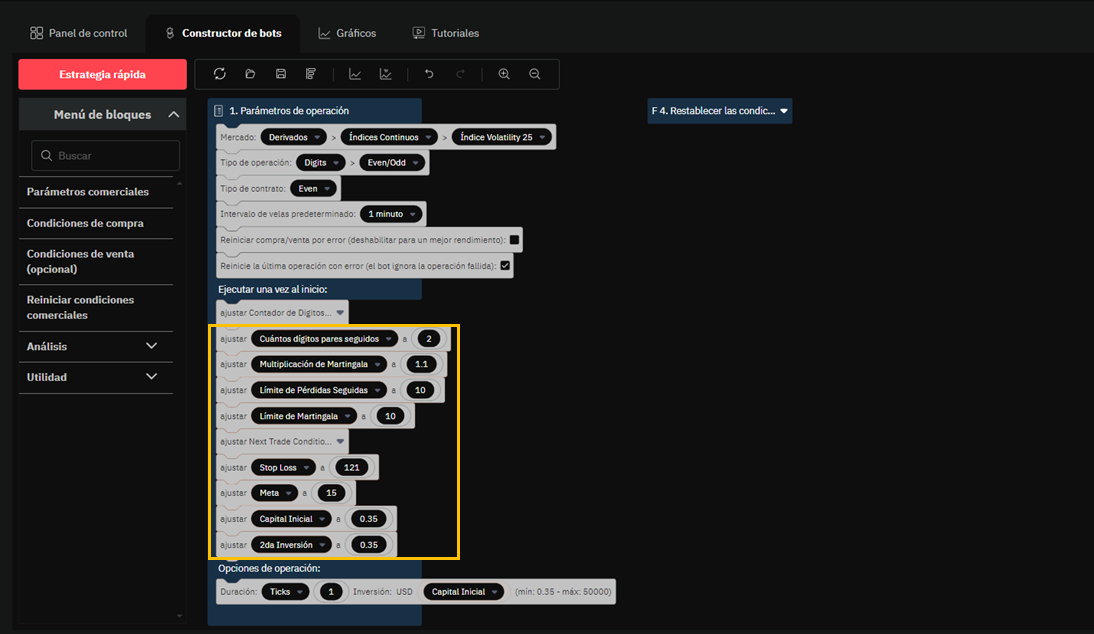Open the charts icon in toolbar
Screen dimensions: 1094x634
pyautogui.click(x=355, y=74)
